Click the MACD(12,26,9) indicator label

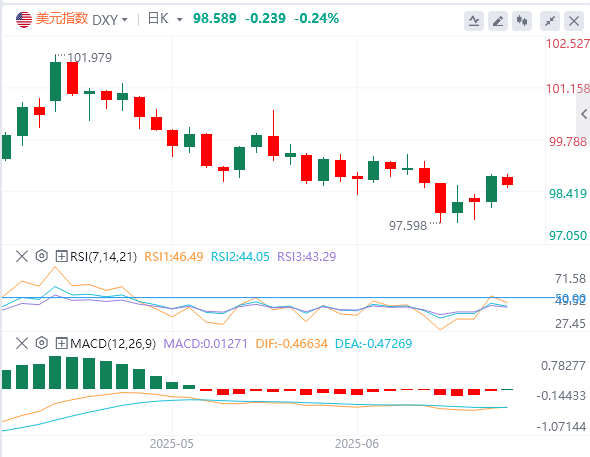(113, 343)
